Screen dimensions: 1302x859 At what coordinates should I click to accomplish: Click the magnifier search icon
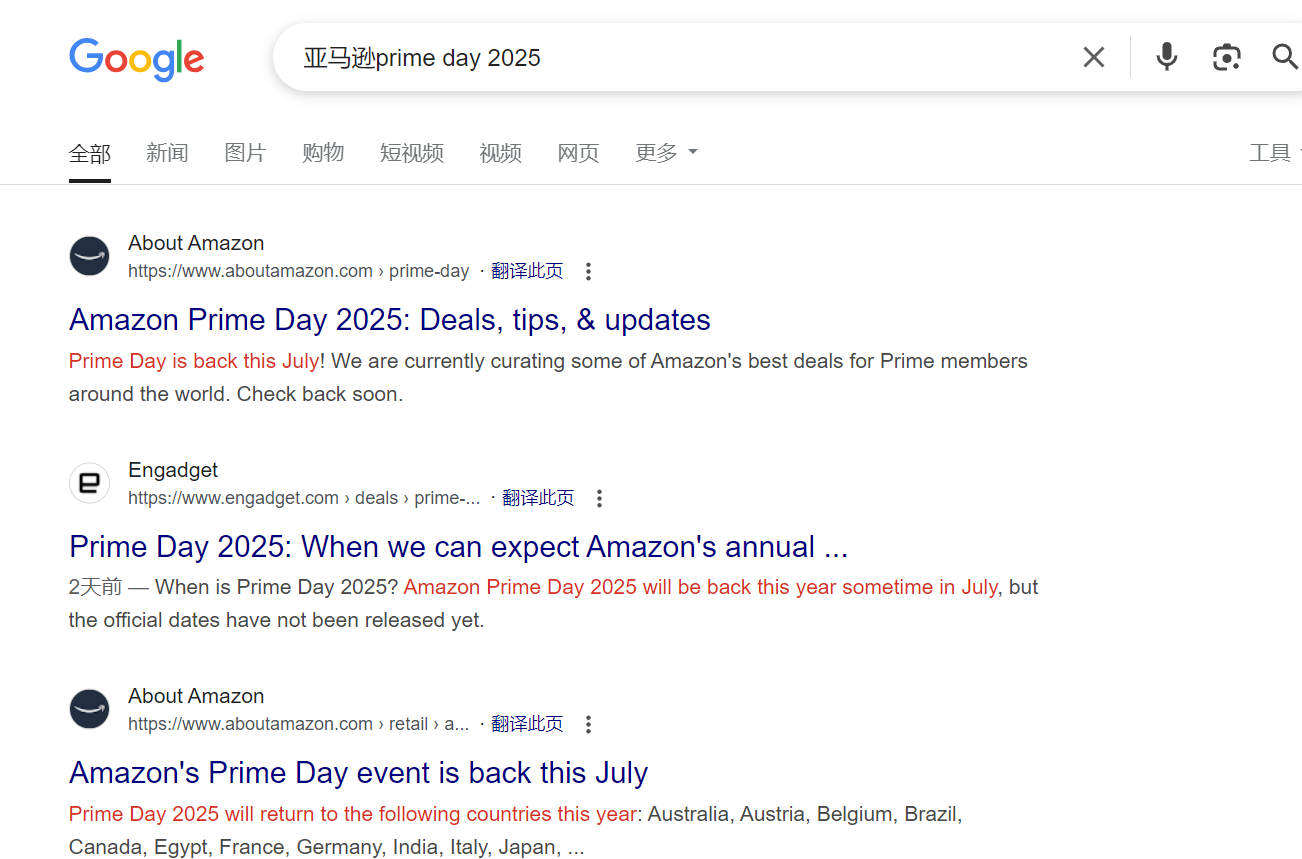1285,57
